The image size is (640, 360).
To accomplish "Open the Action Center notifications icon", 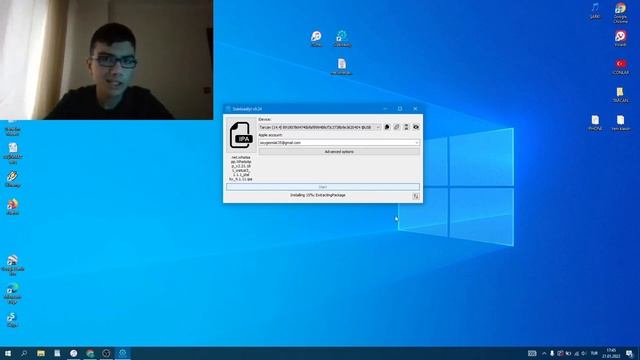I will (x=630, y=353).
